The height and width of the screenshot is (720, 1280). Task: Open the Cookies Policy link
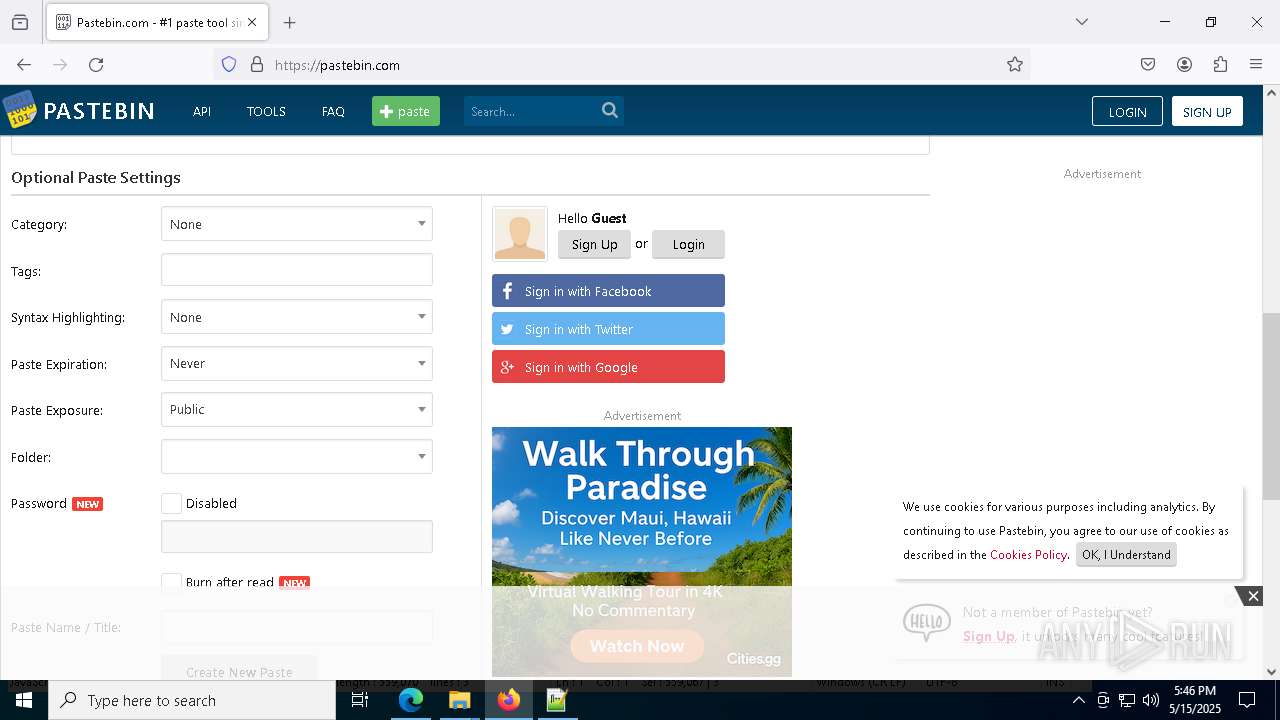[1028, 555]
